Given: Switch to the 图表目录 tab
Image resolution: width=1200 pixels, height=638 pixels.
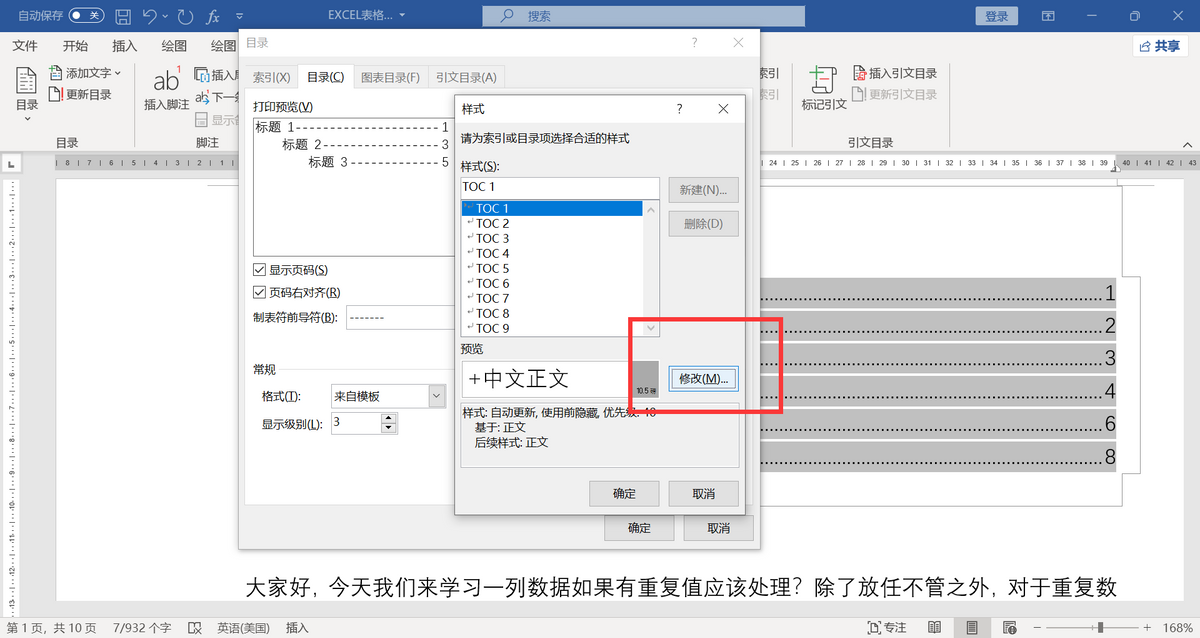Looking at the screenshot, I should pyautogui.click(x=389, y=77).
